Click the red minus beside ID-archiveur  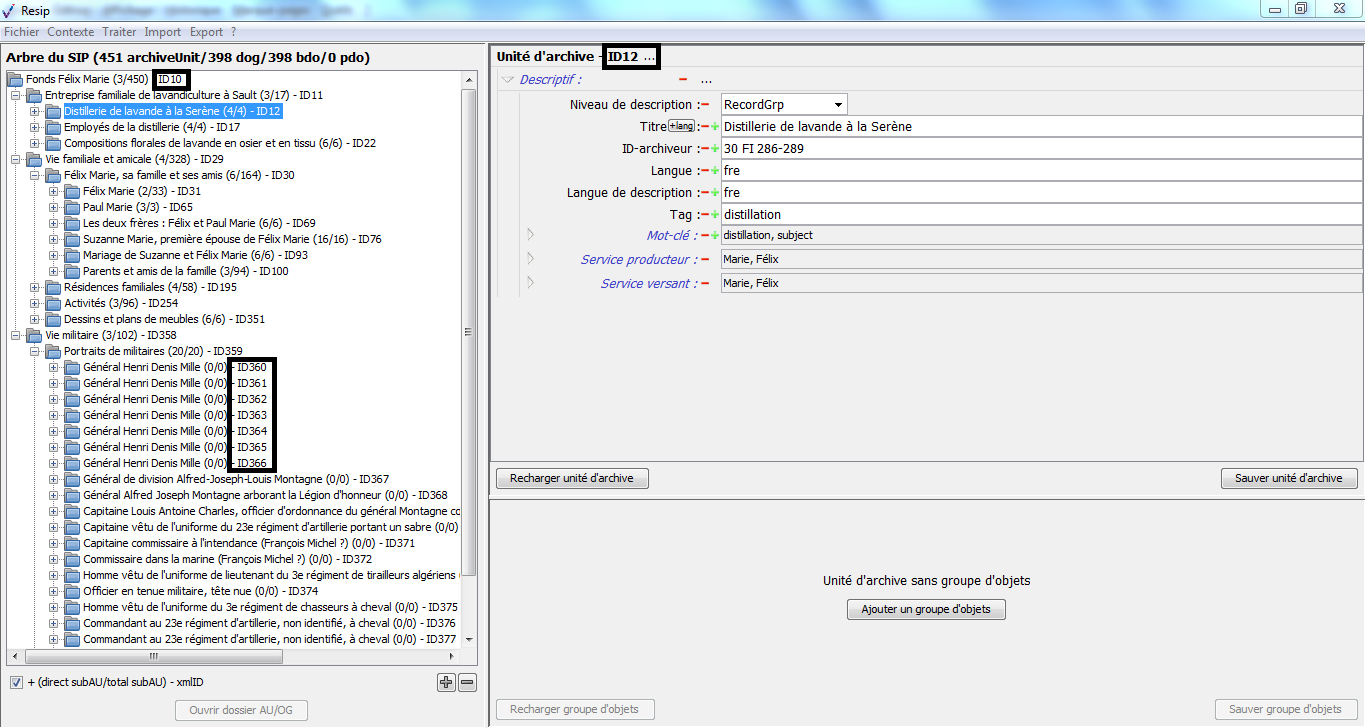pos(704,149)
